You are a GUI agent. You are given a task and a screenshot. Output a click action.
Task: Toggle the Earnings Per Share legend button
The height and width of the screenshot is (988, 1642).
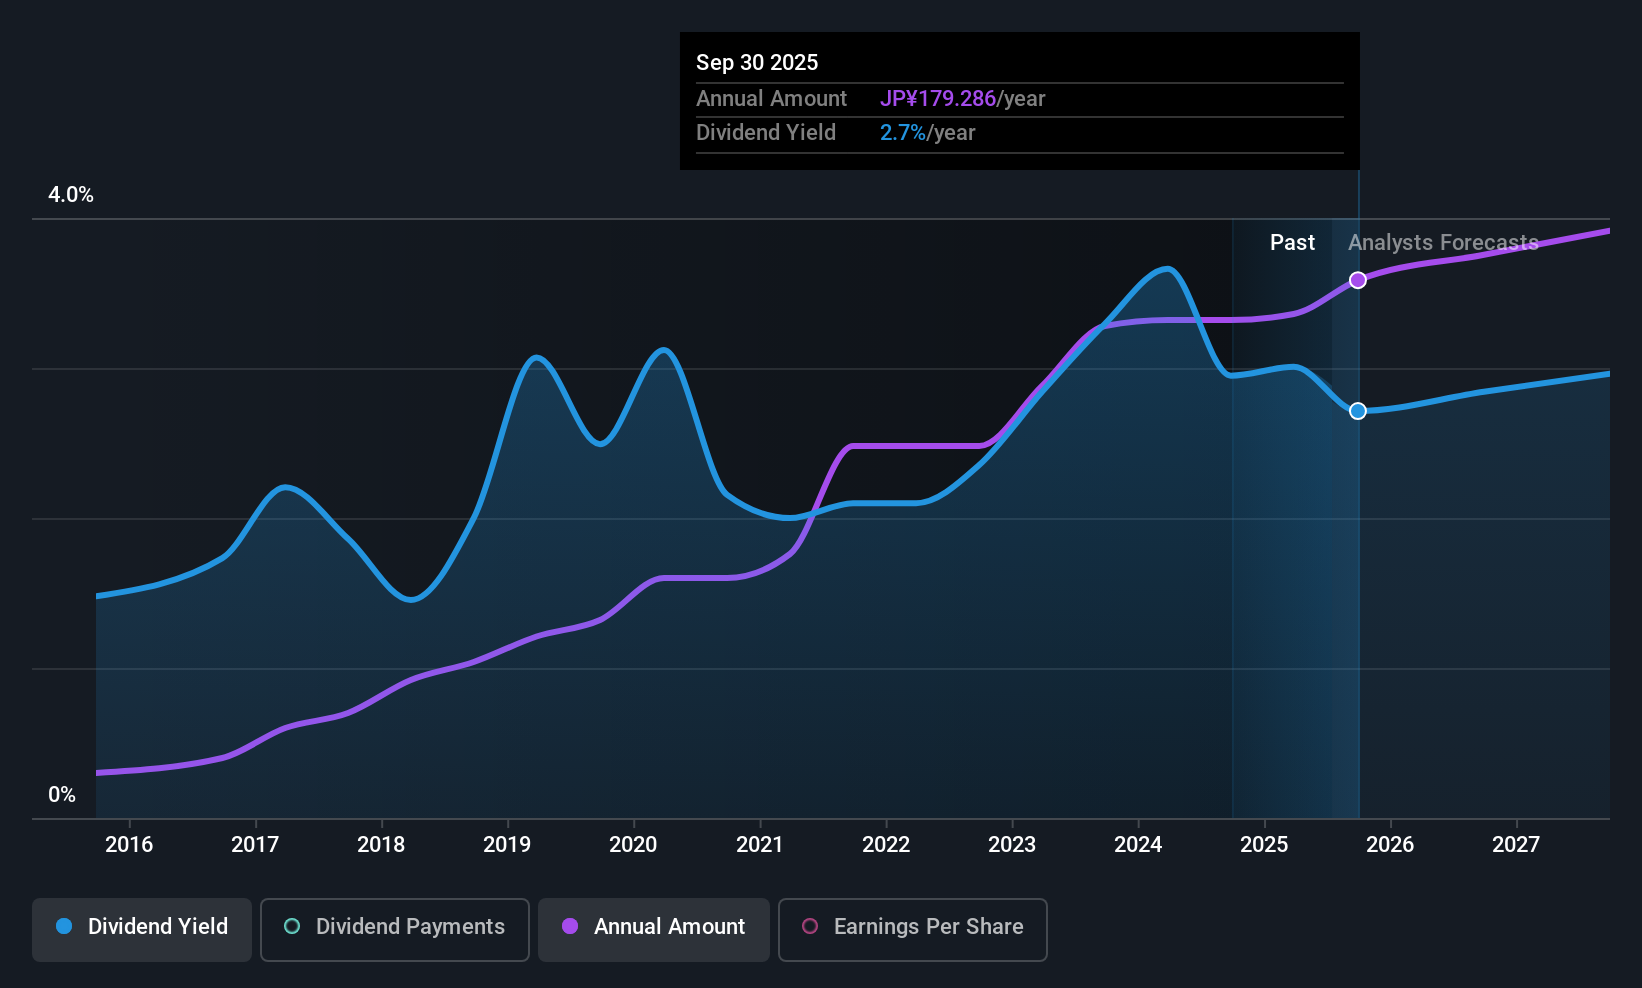913,930
